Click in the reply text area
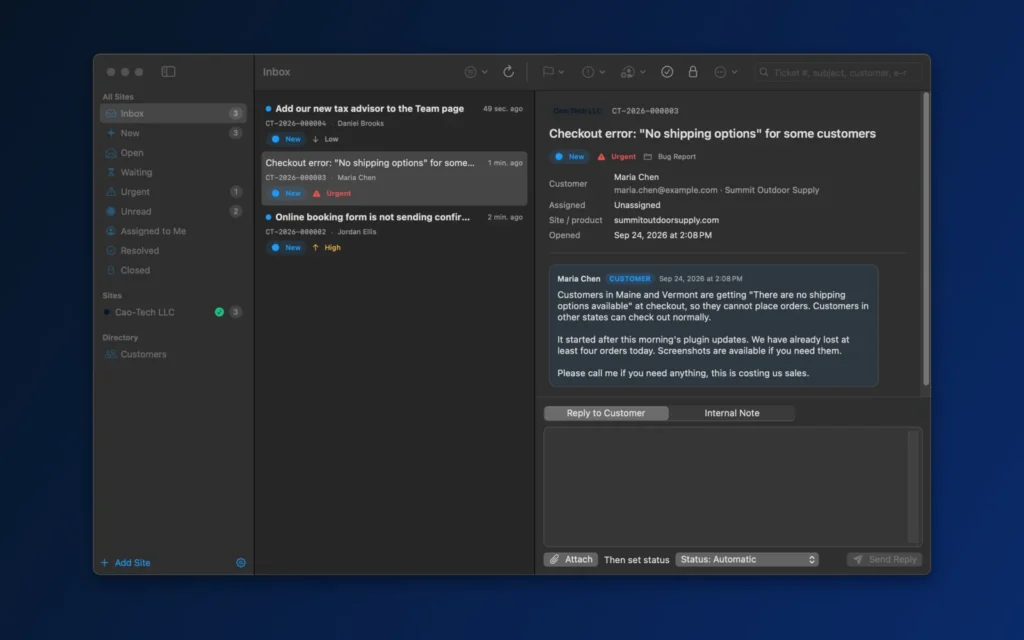1024x640 pixels. (x=733, y=487)
